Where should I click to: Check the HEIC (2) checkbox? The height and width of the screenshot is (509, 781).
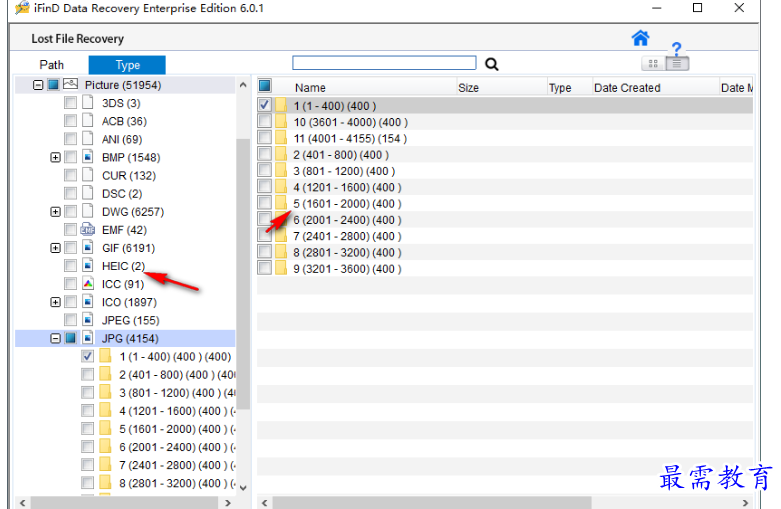70,266
